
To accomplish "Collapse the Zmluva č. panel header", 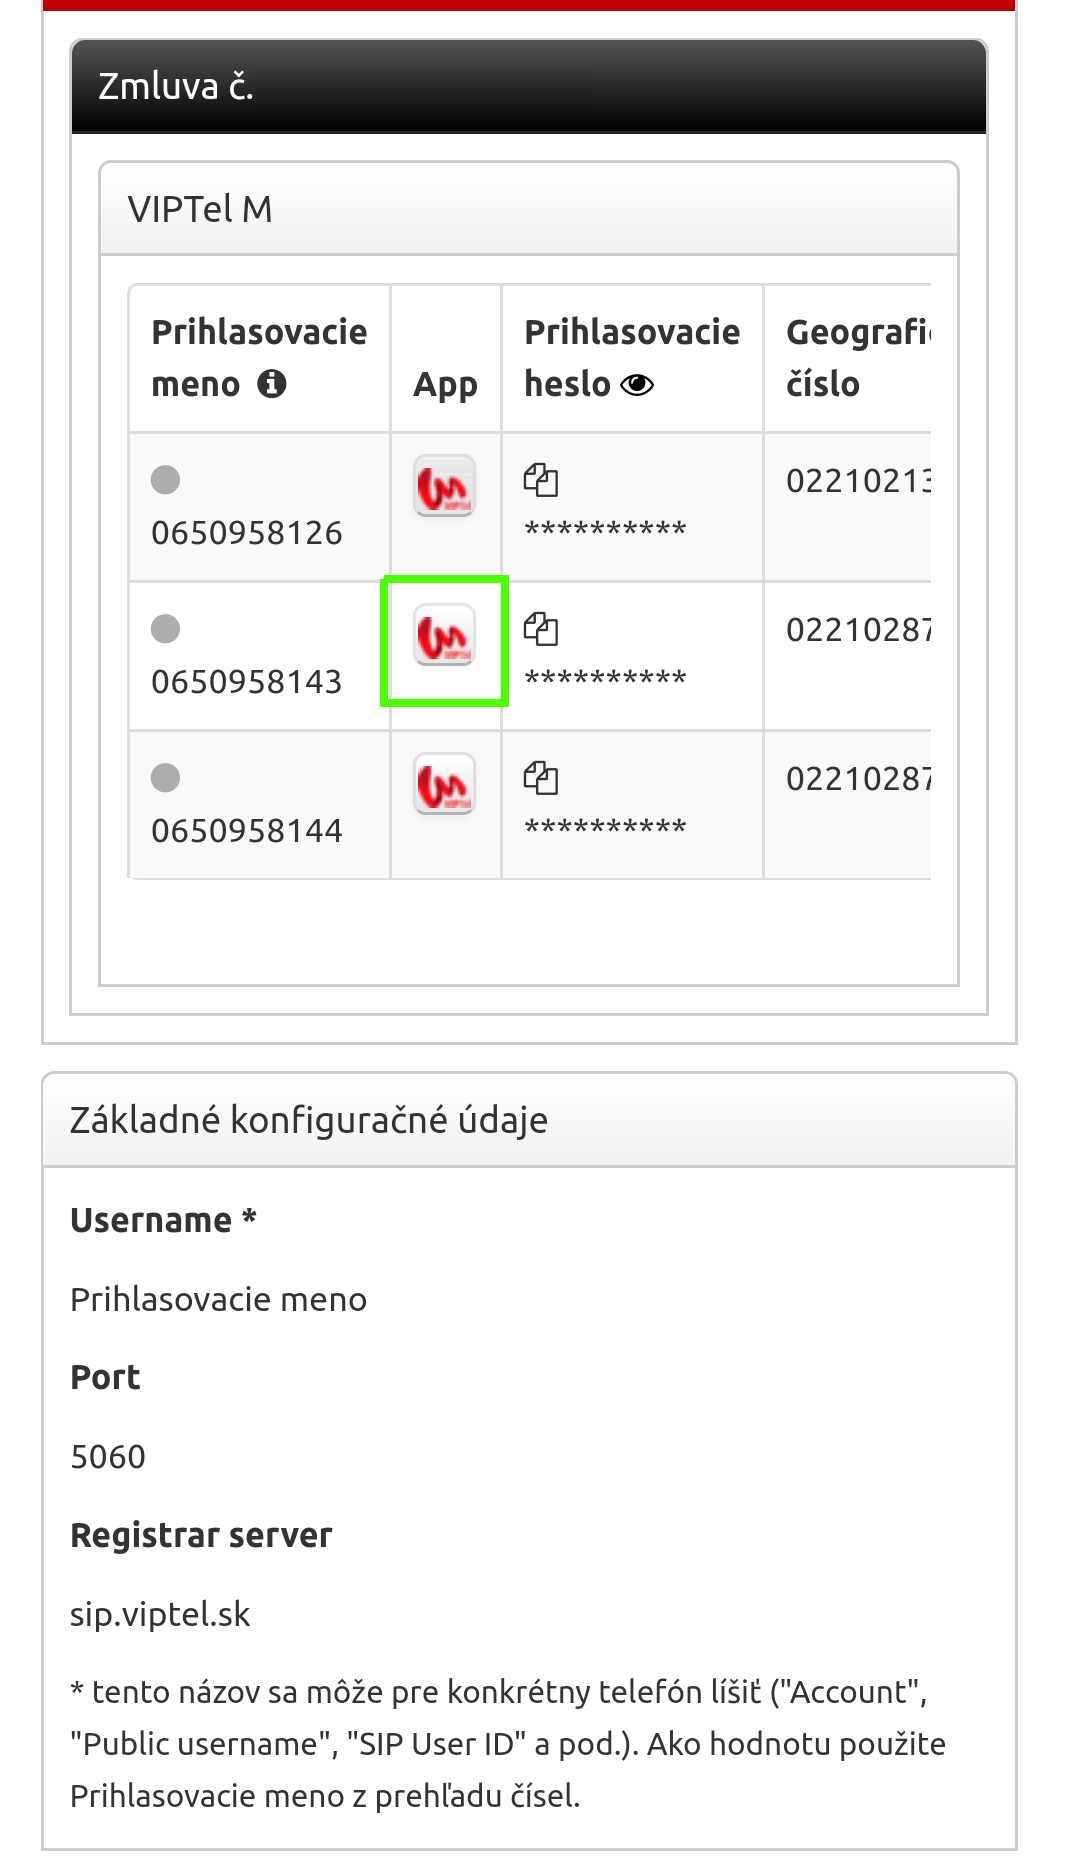I will tap(529, 87).
